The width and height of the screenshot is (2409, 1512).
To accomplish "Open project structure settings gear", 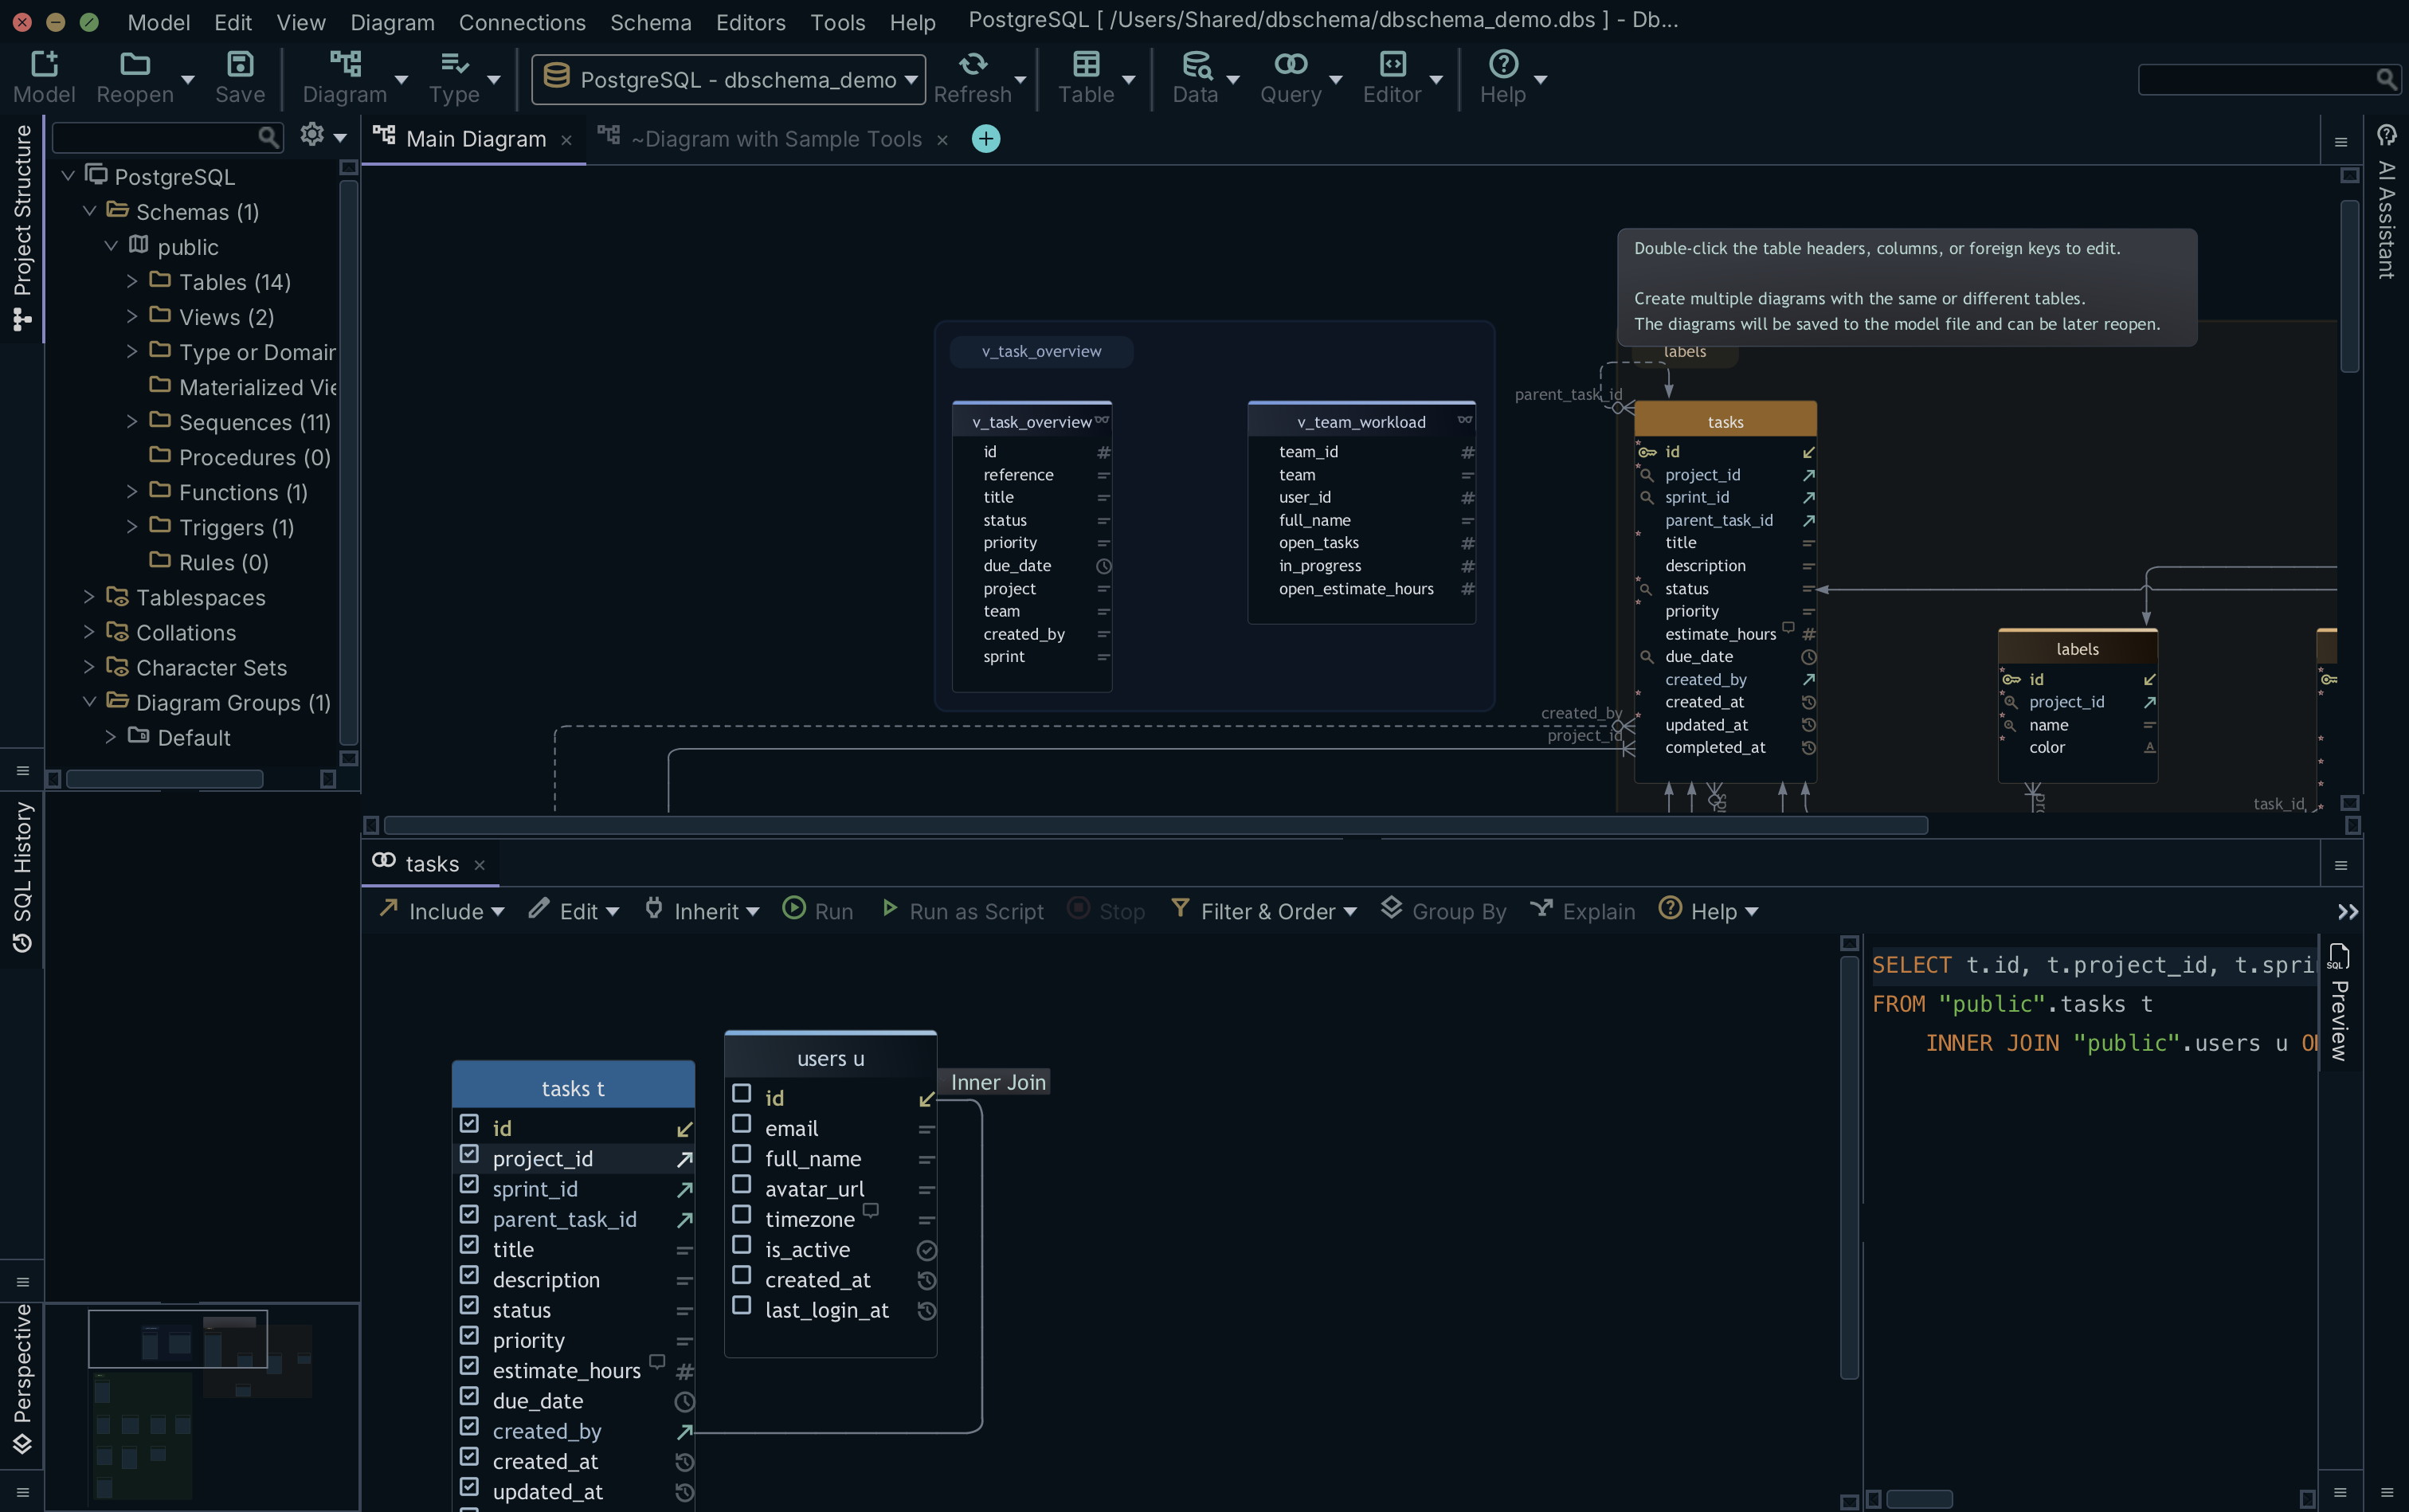I will (x=312, y=134).
